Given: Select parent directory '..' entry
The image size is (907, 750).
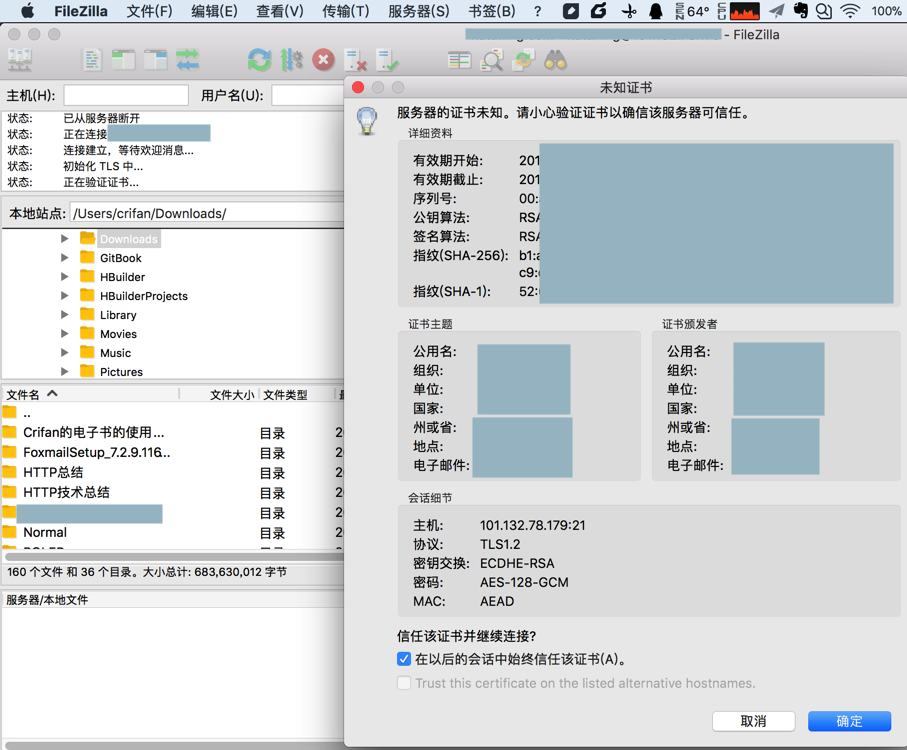Looking at the screenshot, I should click(x=172, y=413).
